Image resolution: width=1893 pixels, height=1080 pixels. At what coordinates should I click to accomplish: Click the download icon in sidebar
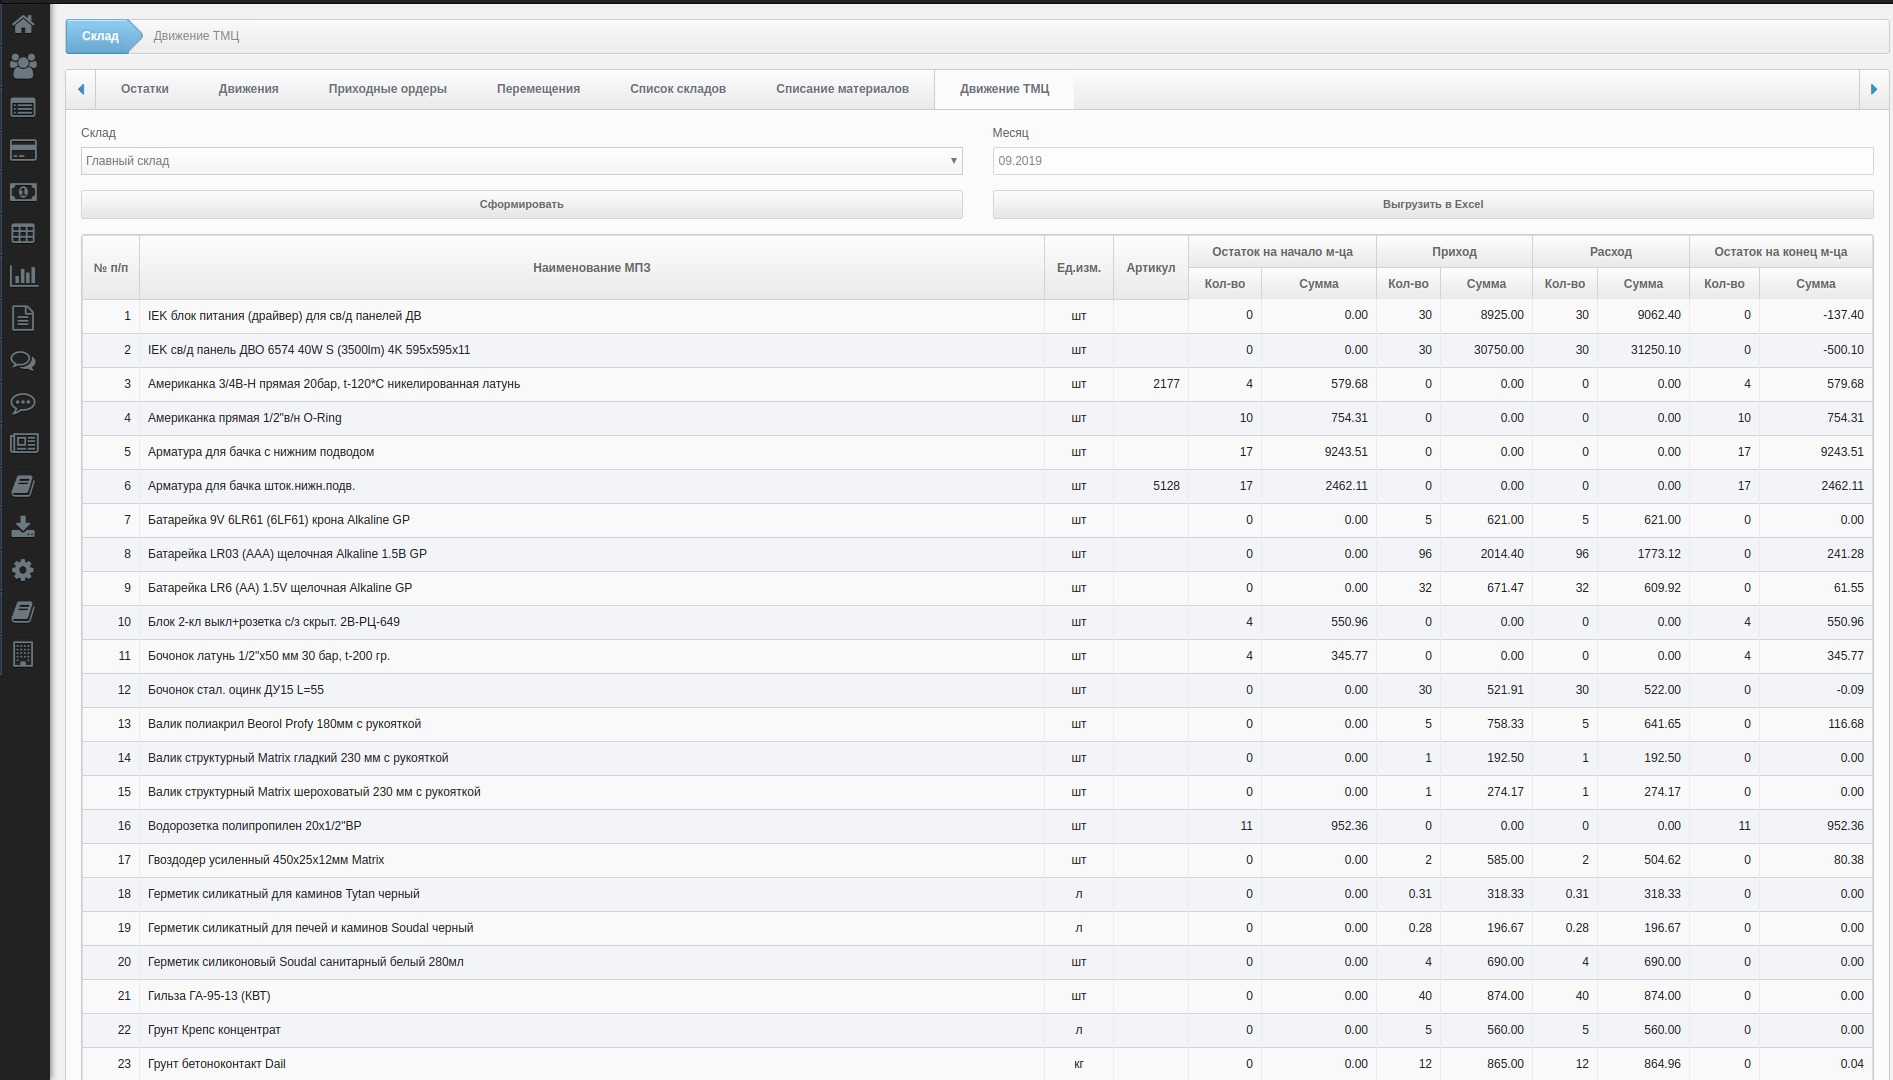(x=23, y=527)
